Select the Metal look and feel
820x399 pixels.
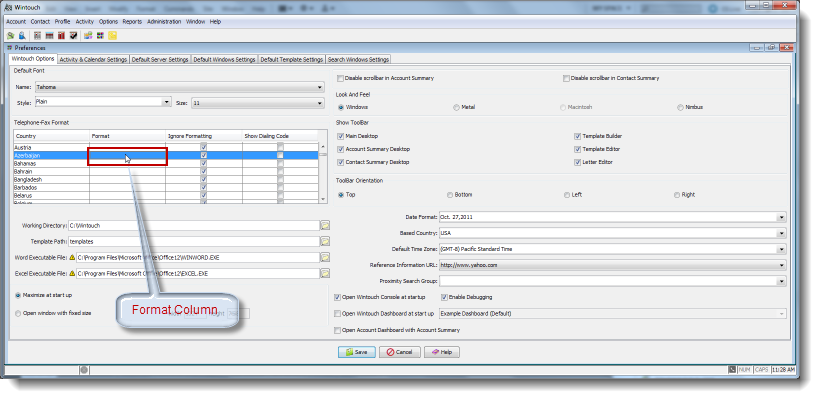click(x=457, y=107)
